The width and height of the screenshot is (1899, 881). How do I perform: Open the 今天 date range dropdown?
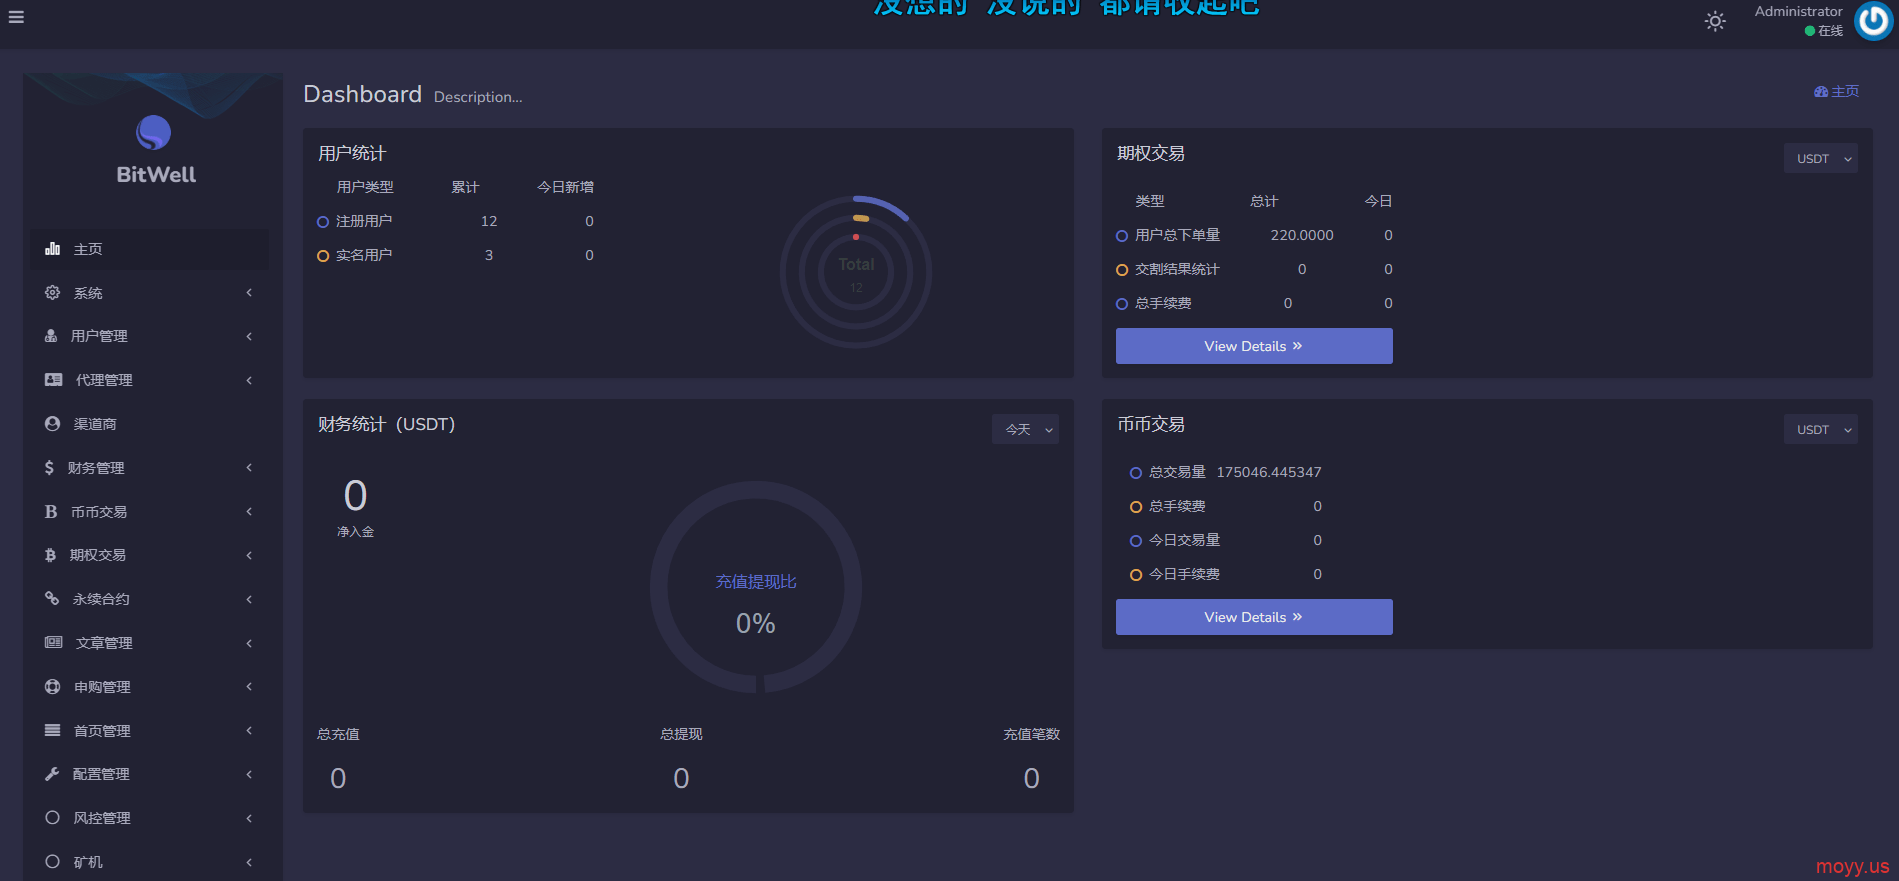coord(1025,429)
